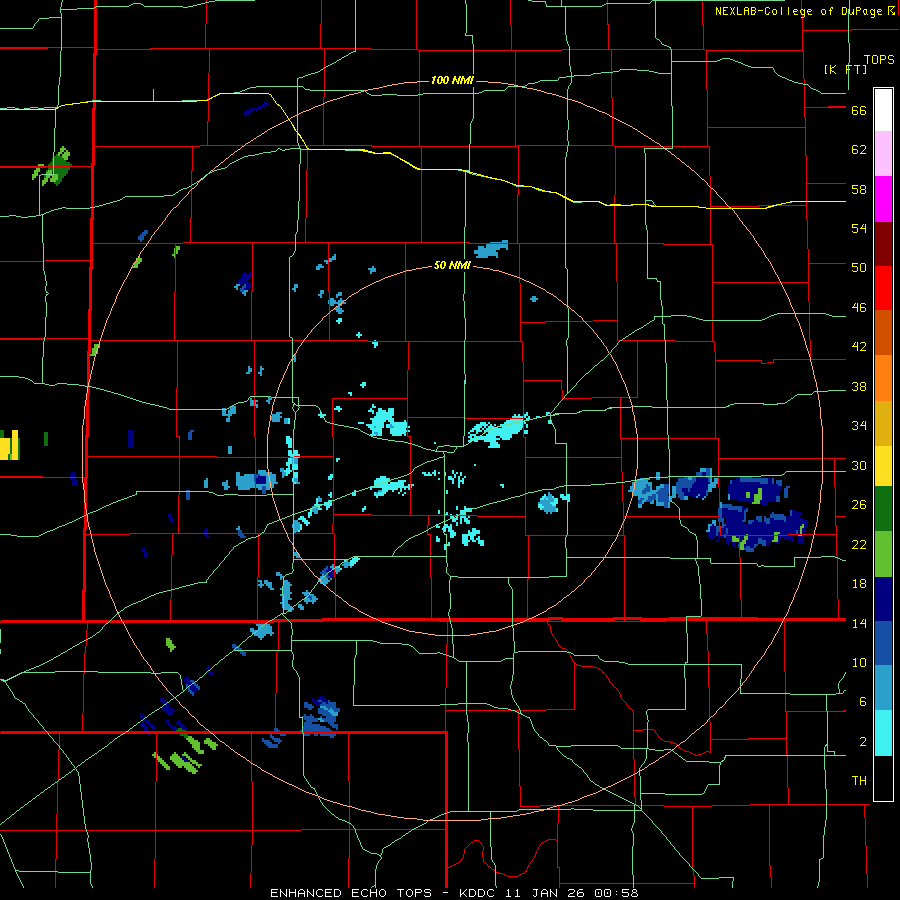Click the '6' legend value
This screenshot has width=900, height=900.
tap(863, 702)
